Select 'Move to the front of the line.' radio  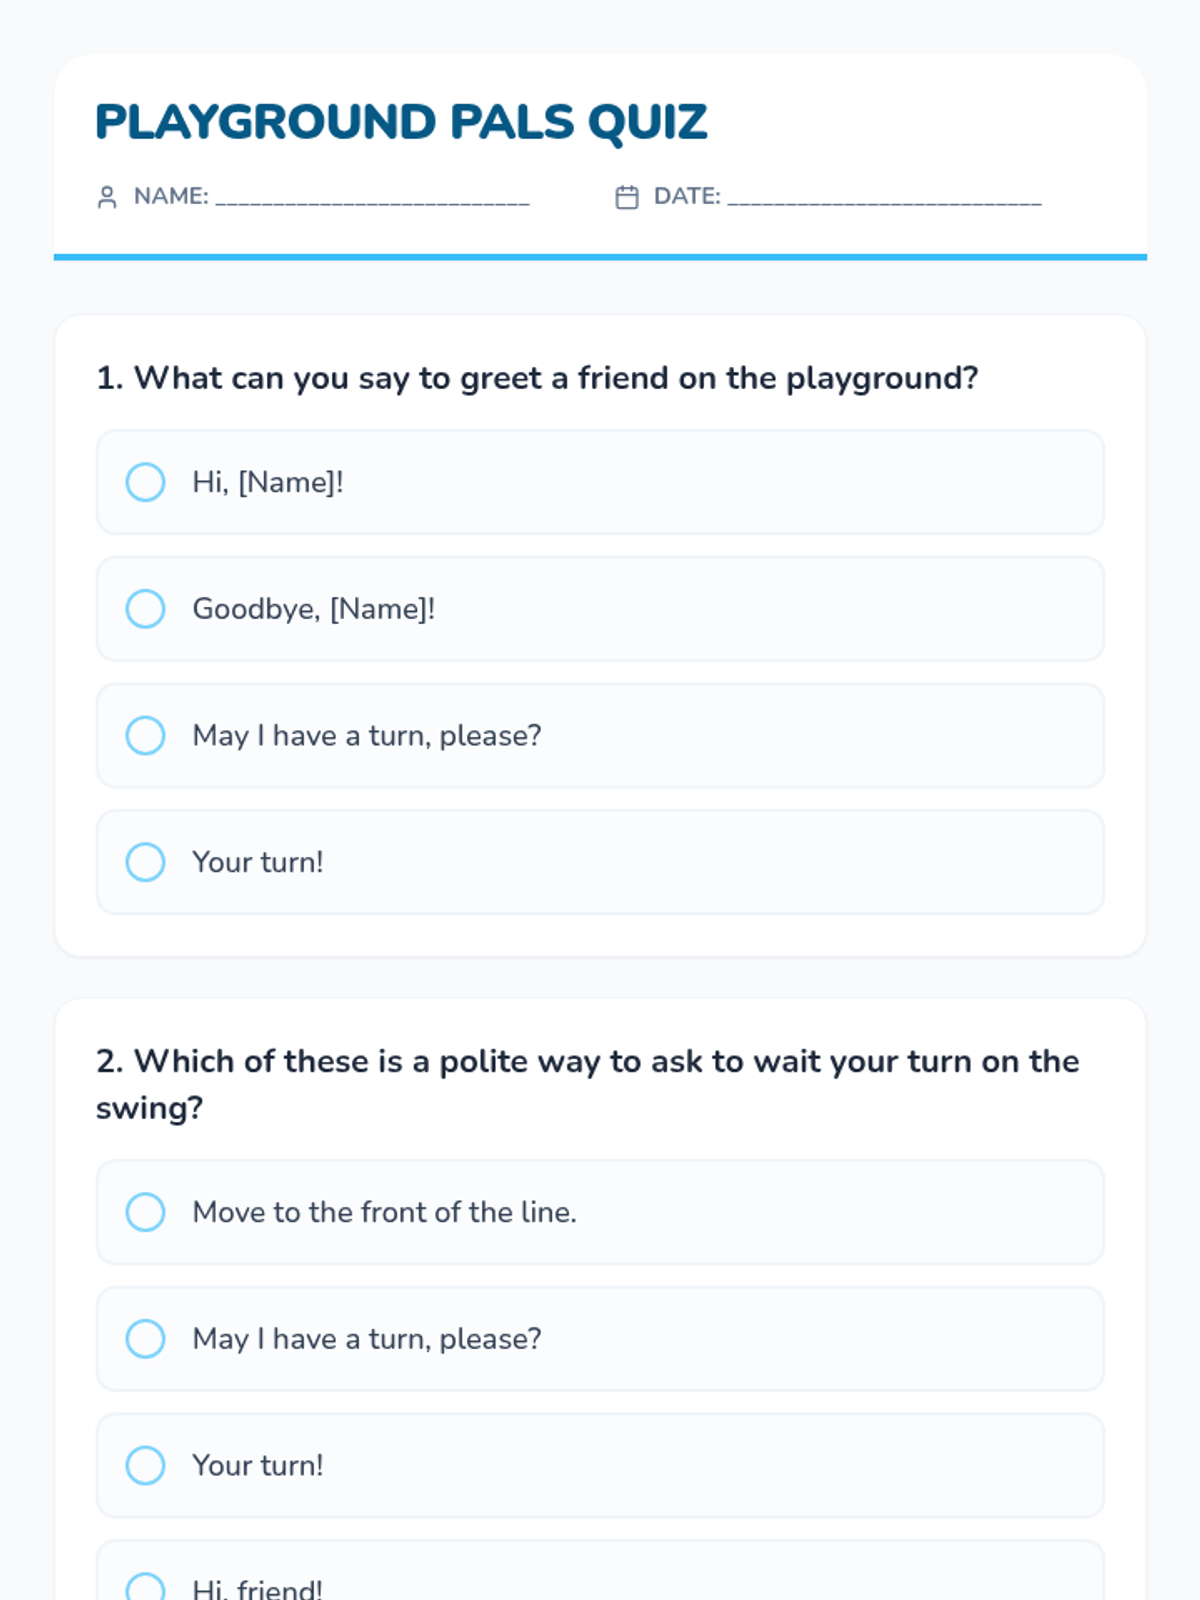point(145,1212)
